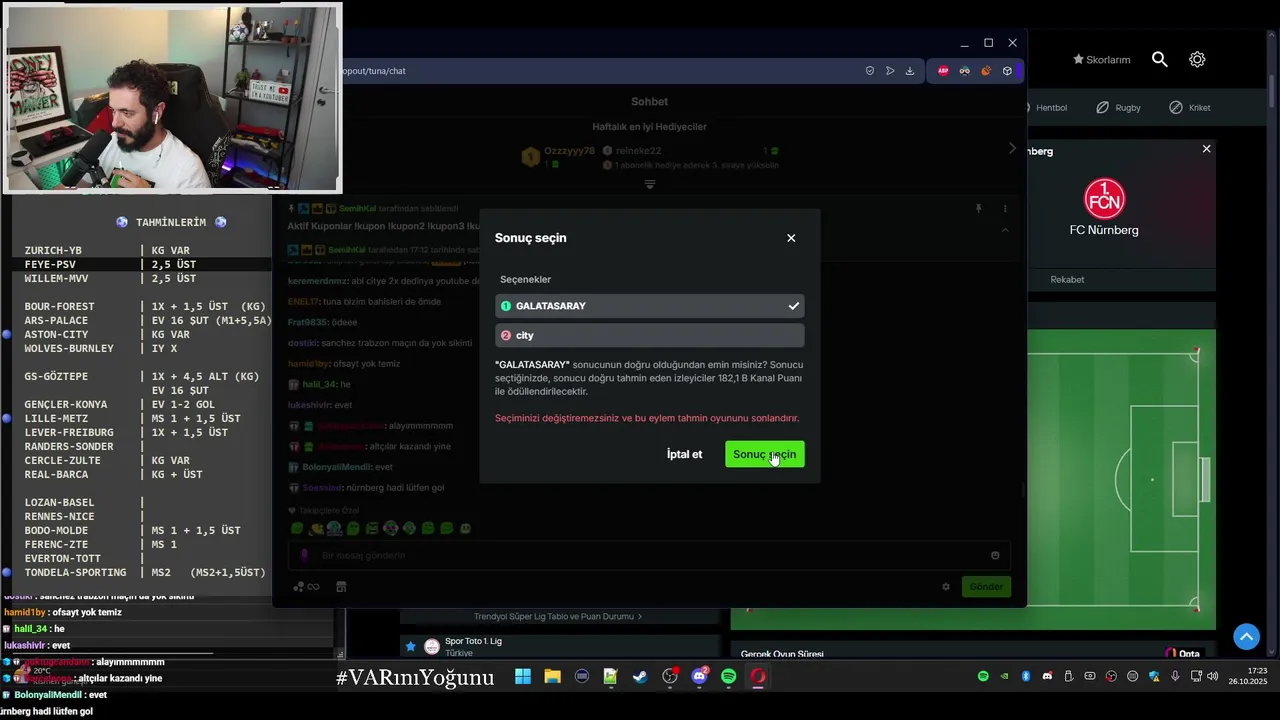This screenshot has height=720, width=1280.
Task: Open Spor Toto 1. Lig league row
Action: [x=560, y=646]
